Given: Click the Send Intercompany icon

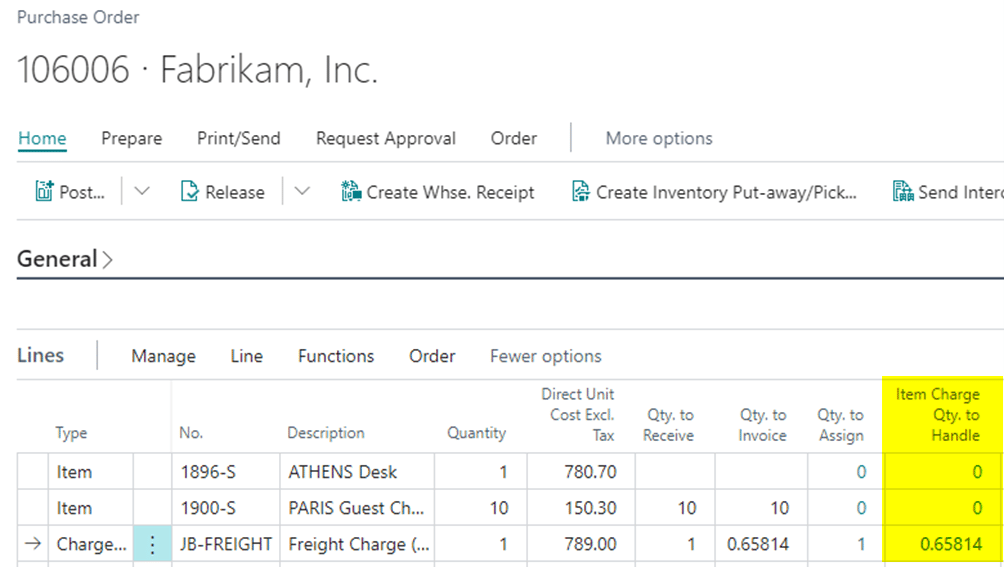Looking at the screenshot, I should [902, 192].
